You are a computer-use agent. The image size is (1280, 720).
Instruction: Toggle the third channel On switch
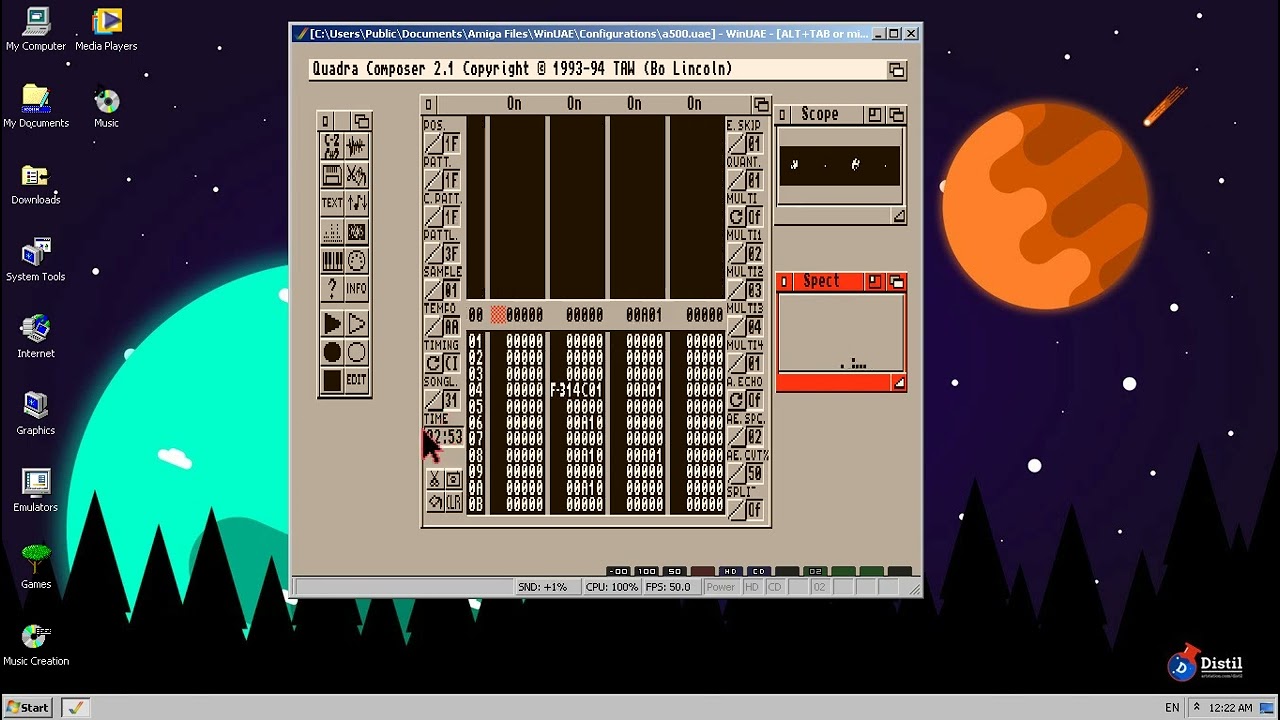point(634,104)
